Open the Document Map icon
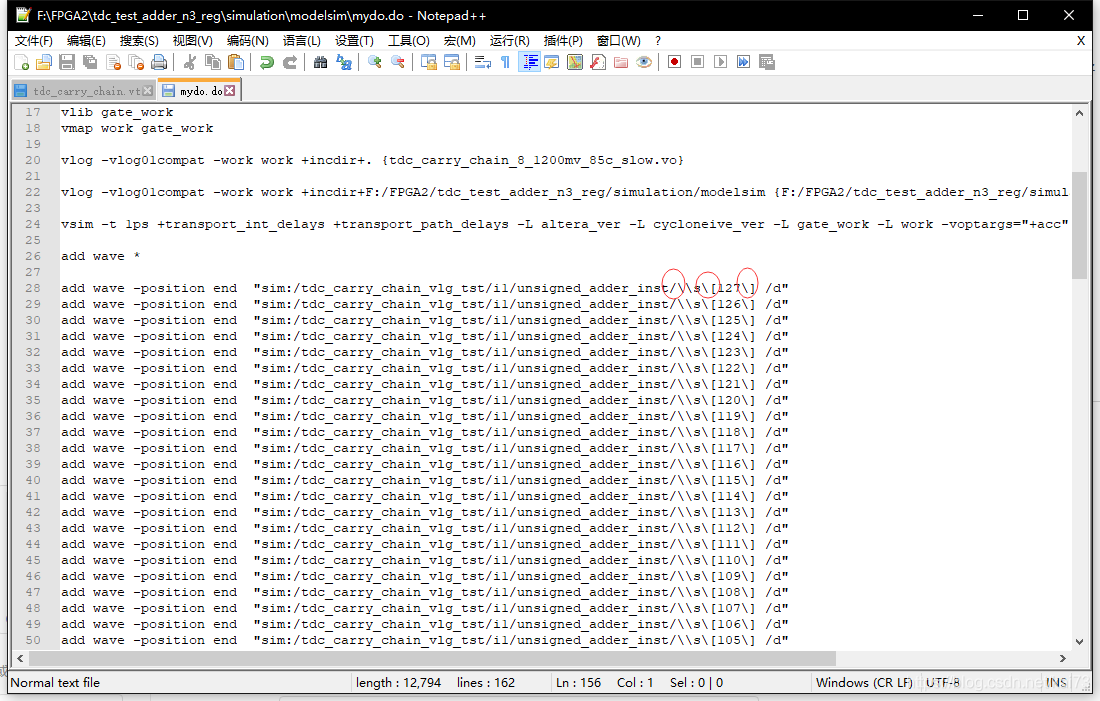 [x=575, y=62]
